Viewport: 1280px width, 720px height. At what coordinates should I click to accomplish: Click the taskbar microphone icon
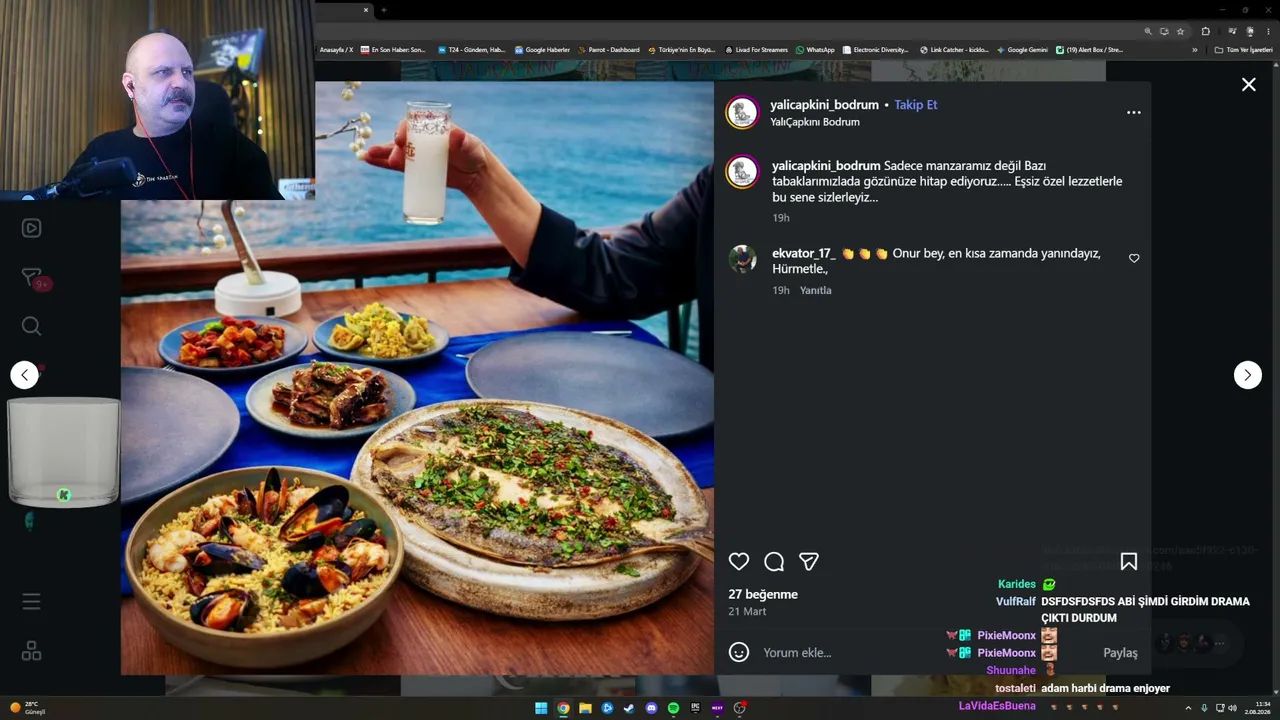tap(1204, 708)
